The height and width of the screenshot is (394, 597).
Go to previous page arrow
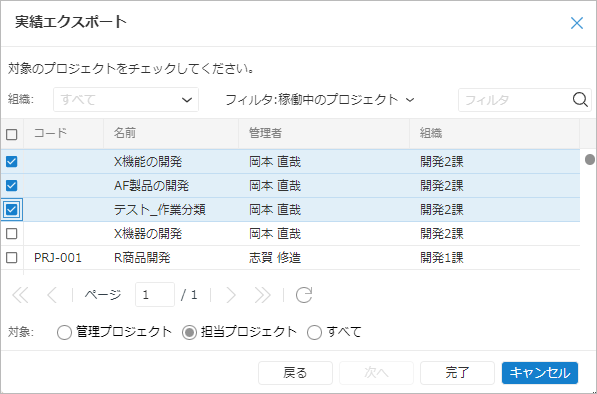pos(52,295)
